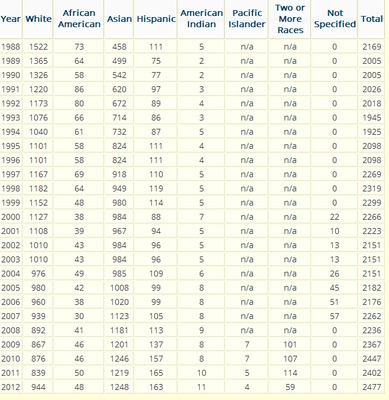389x400 pixels.
Task: Select Not Specified value 26
Action: [335, 274]
